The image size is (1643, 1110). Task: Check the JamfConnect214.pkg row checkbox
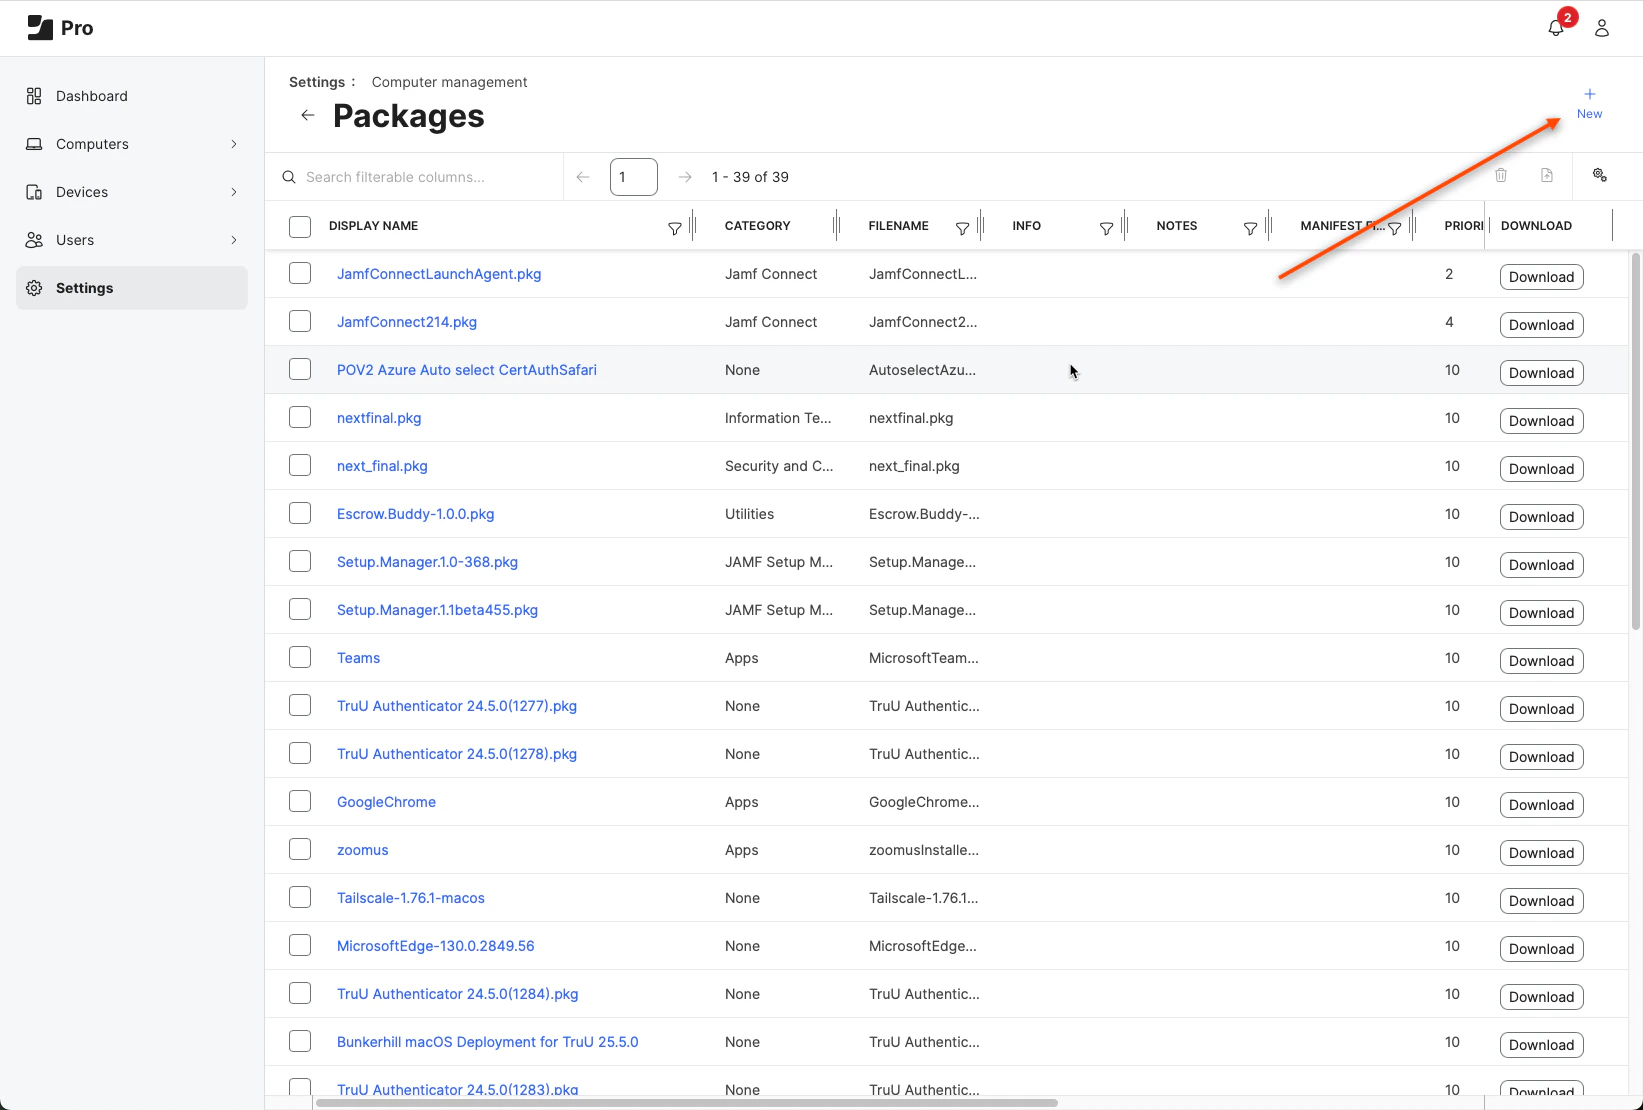point(300,321)
